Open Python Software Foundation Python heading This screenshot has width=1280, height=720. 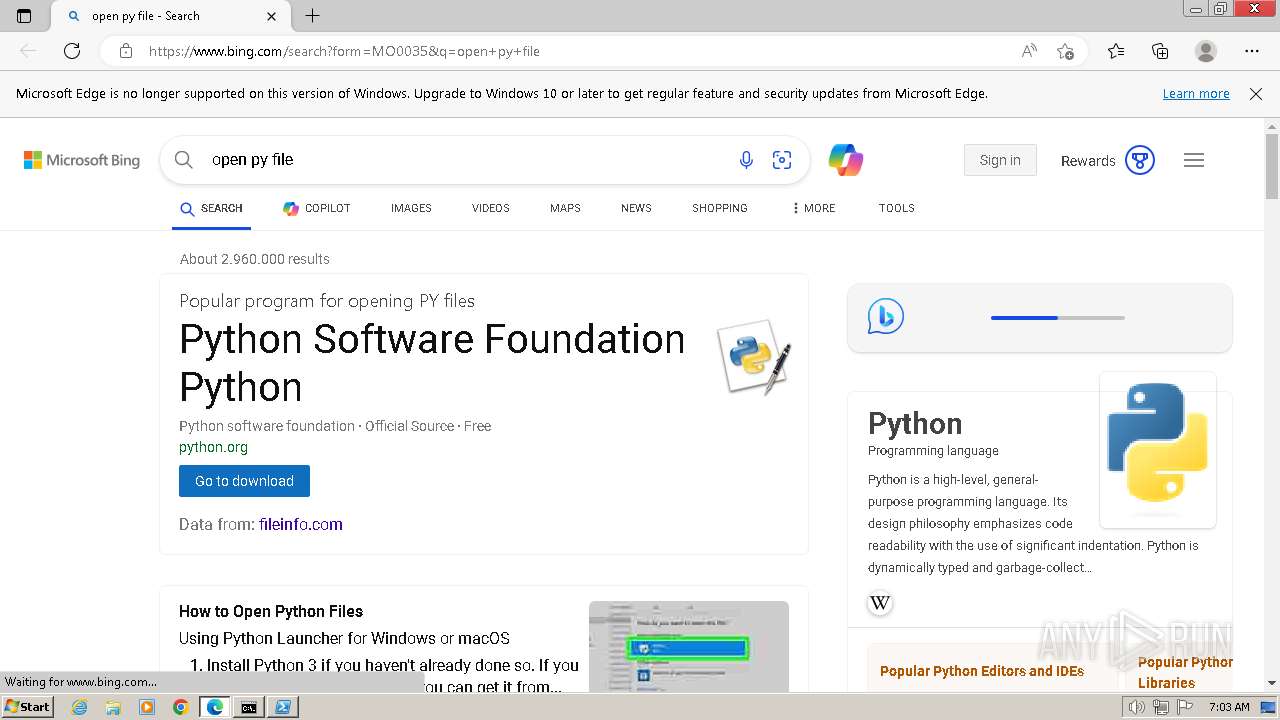click(432, 363)
